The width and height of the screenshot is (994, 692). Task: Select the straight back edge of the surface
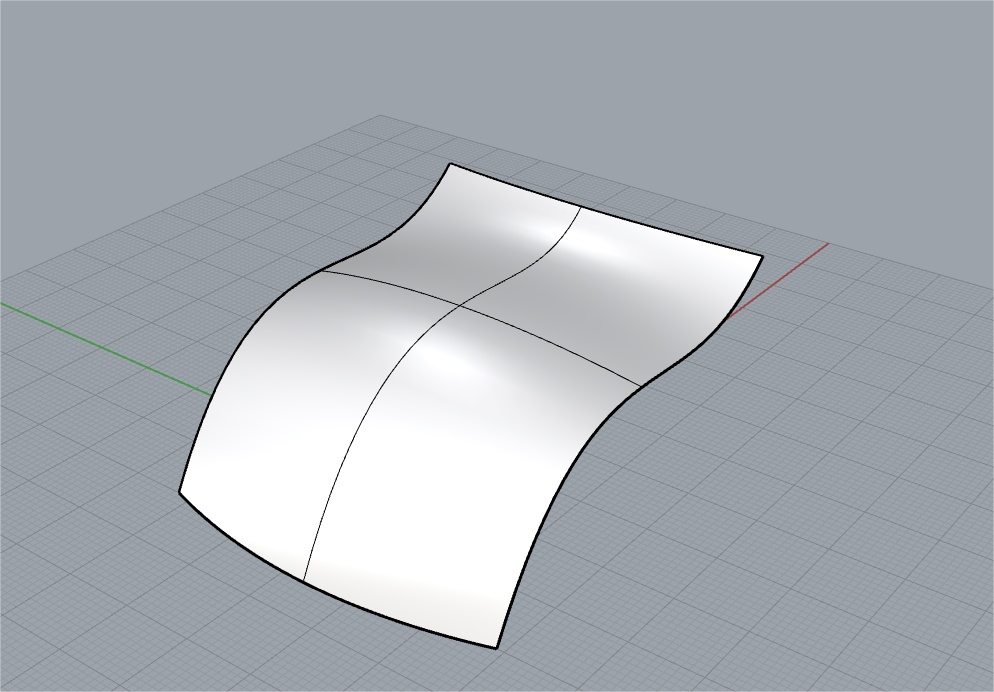point(606,210)
